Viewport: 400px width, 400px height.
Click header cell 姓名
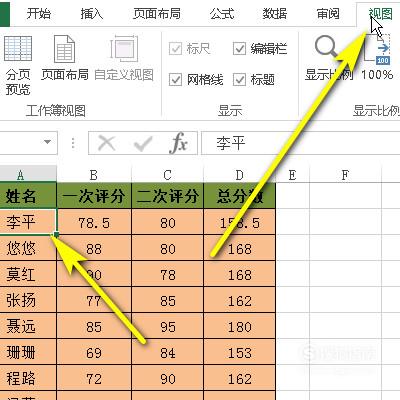click(28, 196)
